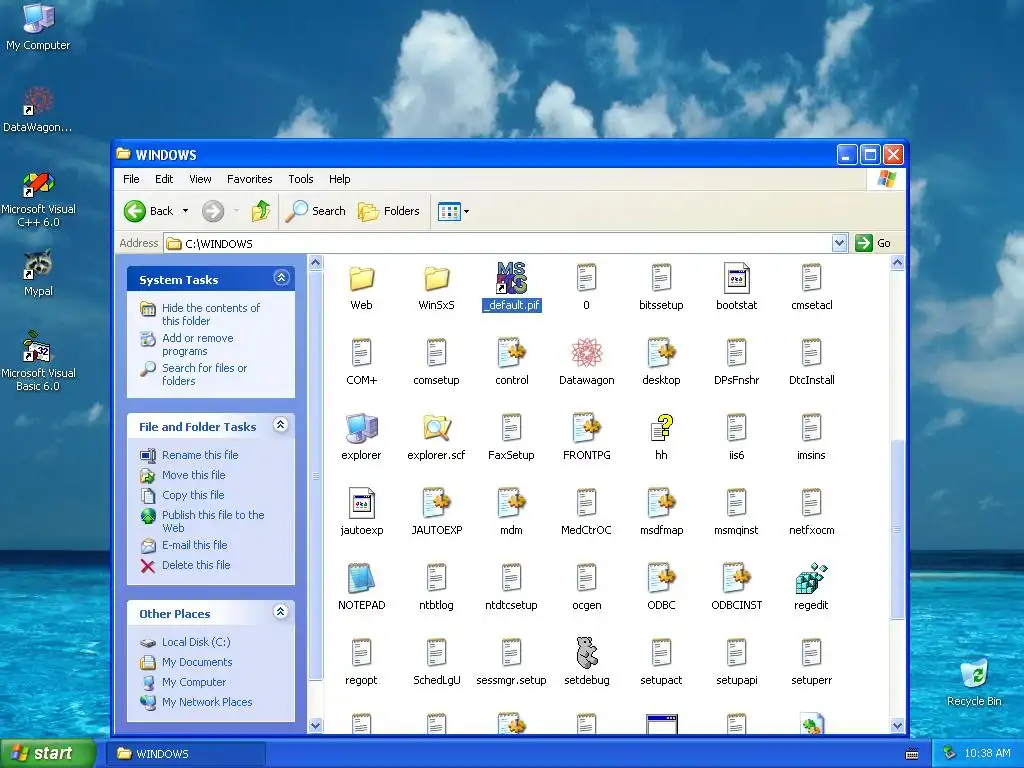Select Microsoft Visual C++ 6.0 desktop icon
This screenshot has width=1024, height=768.
38,199
